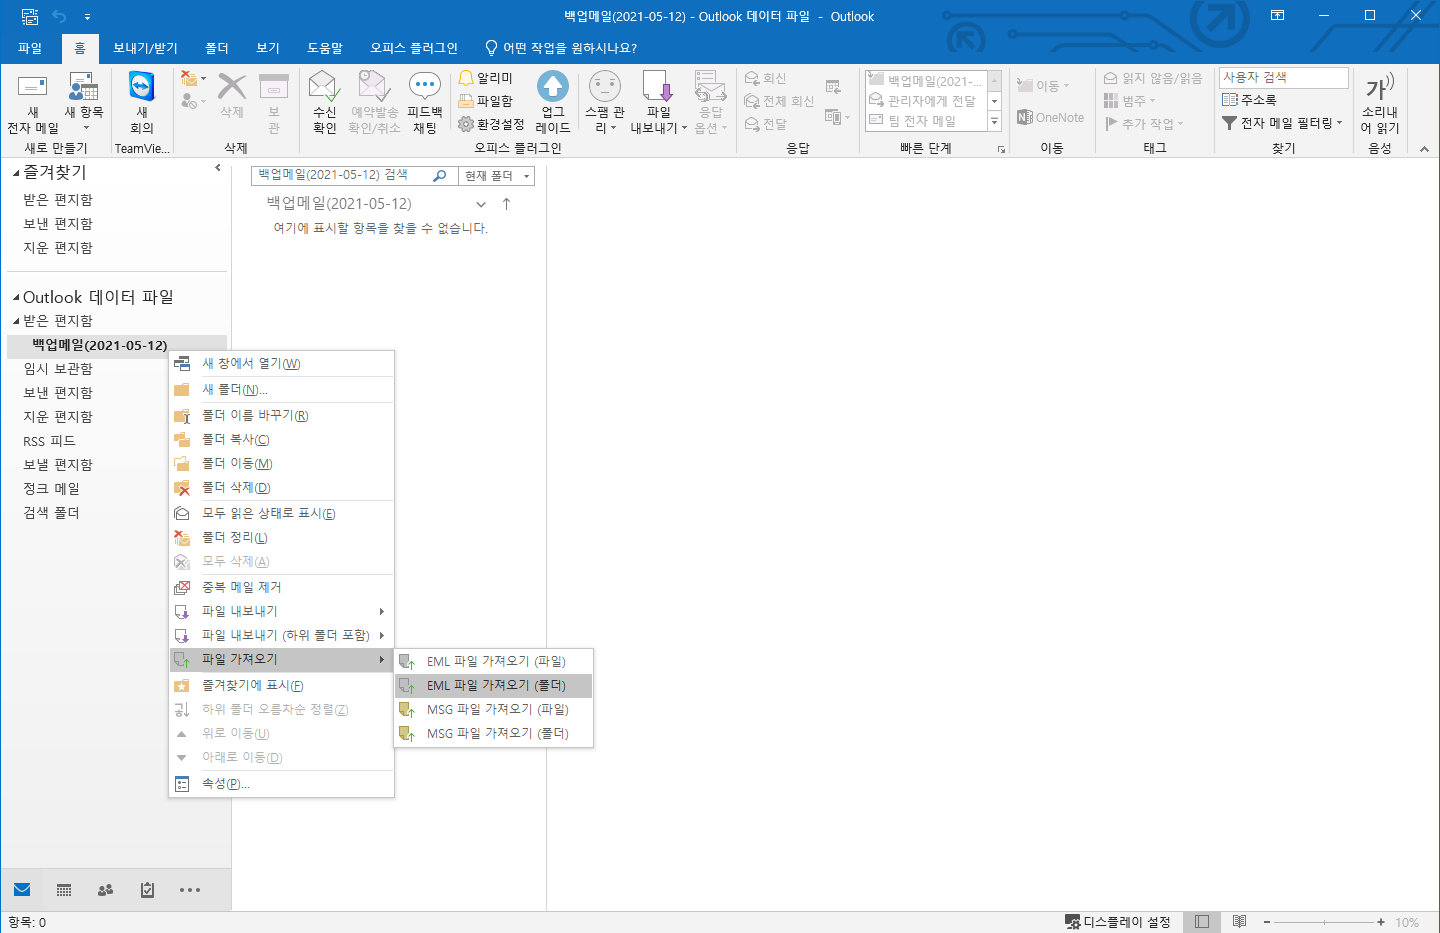
Task: Switch to Calendar view icon
Action: pos(64,890)
